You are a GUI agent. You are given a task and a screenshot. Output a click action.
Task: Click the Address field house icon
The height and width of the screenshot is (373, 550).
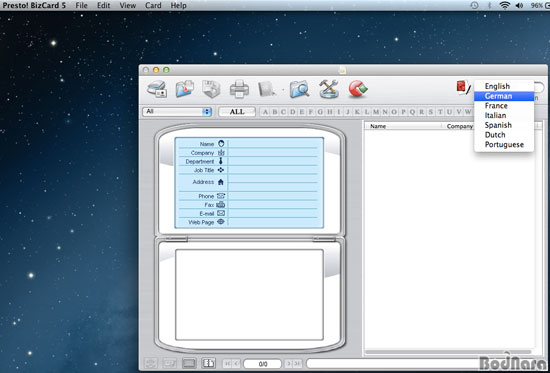pyautogui.click(x=221, y=182)
